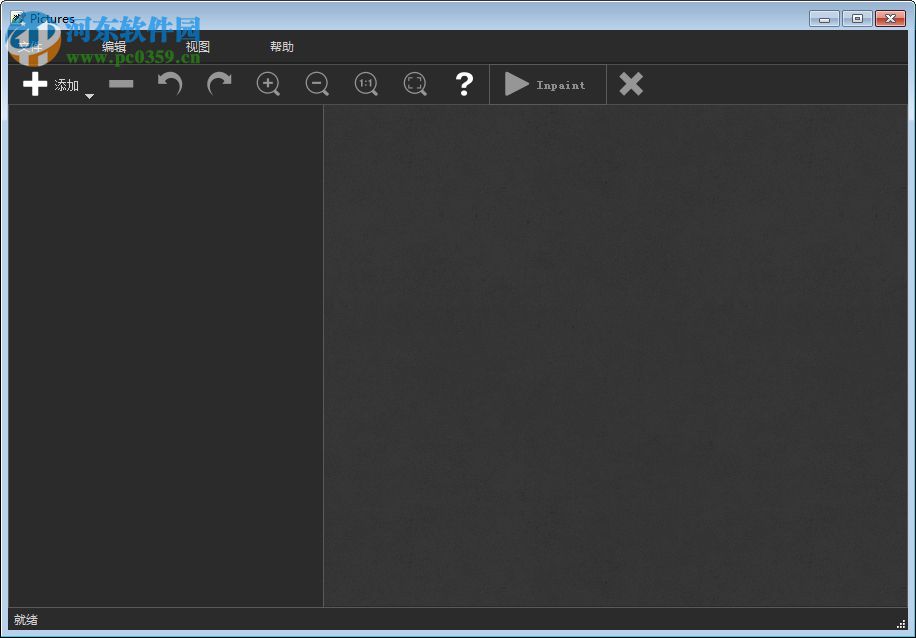Screen dimensions: 916x638
Task: Open help with the question mark icon
Action: pyautogui.click(x=464, y=85)
